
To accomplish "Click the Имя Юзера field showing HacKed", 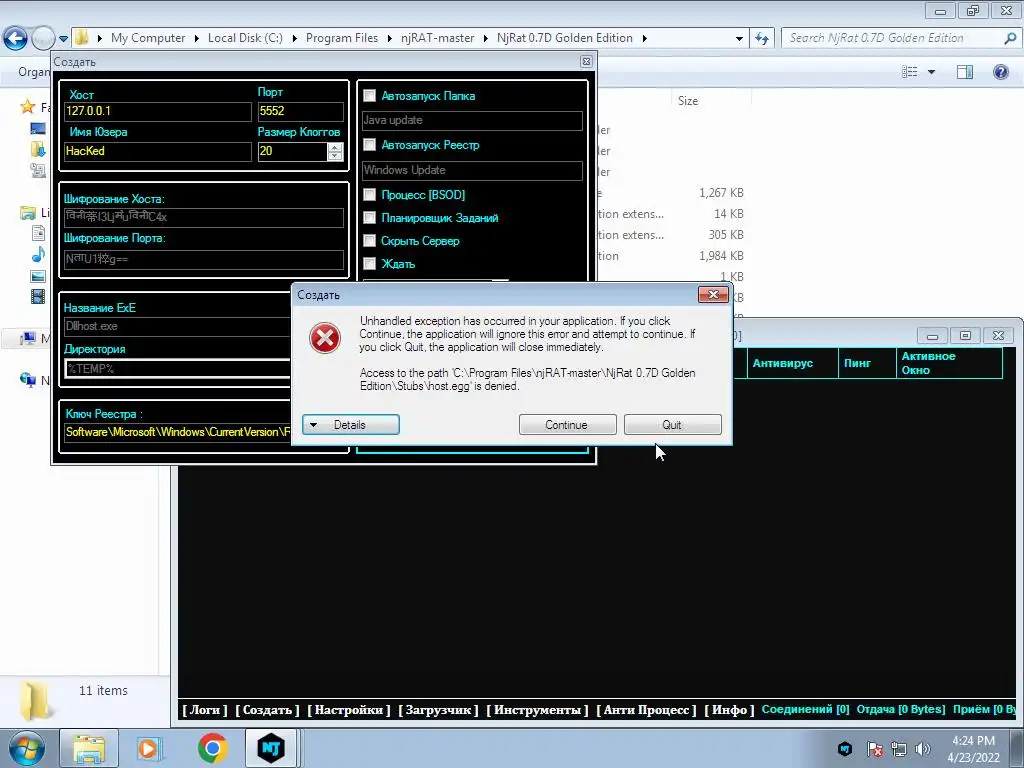I will pyautogui.click(x=157, y=152).
